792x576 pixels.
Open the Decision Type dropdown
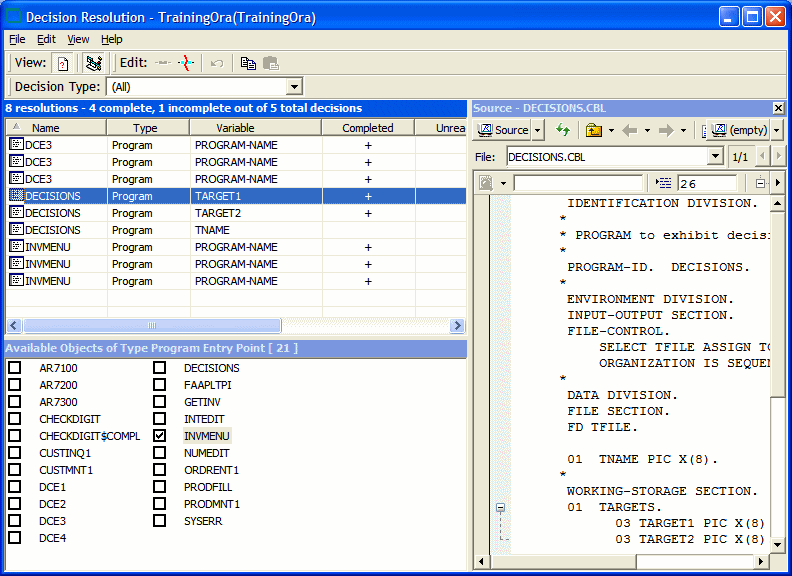294,87
